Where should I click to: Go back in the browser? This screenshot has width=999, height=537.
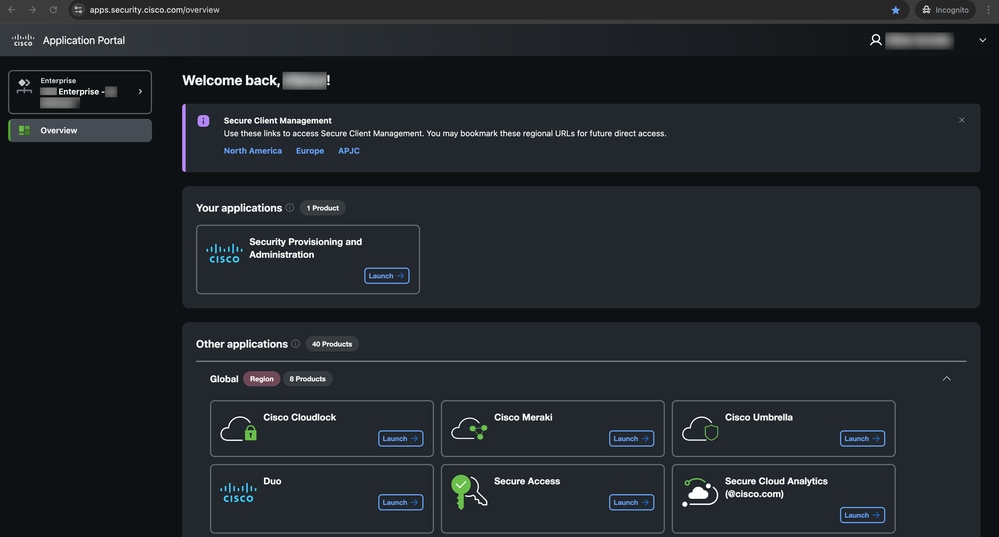[11, 10]
